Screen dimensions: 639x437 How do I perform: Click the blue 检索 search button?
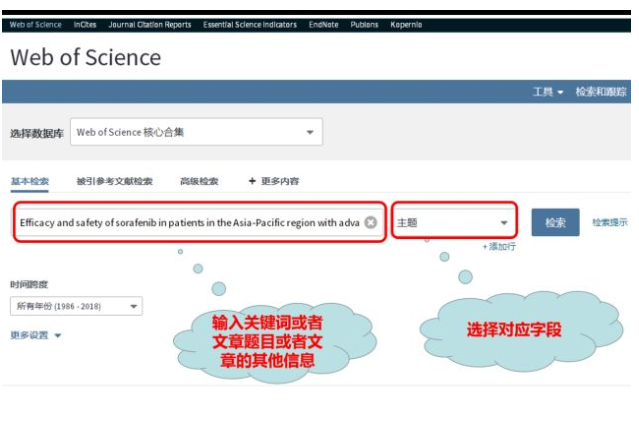(555, 223)
